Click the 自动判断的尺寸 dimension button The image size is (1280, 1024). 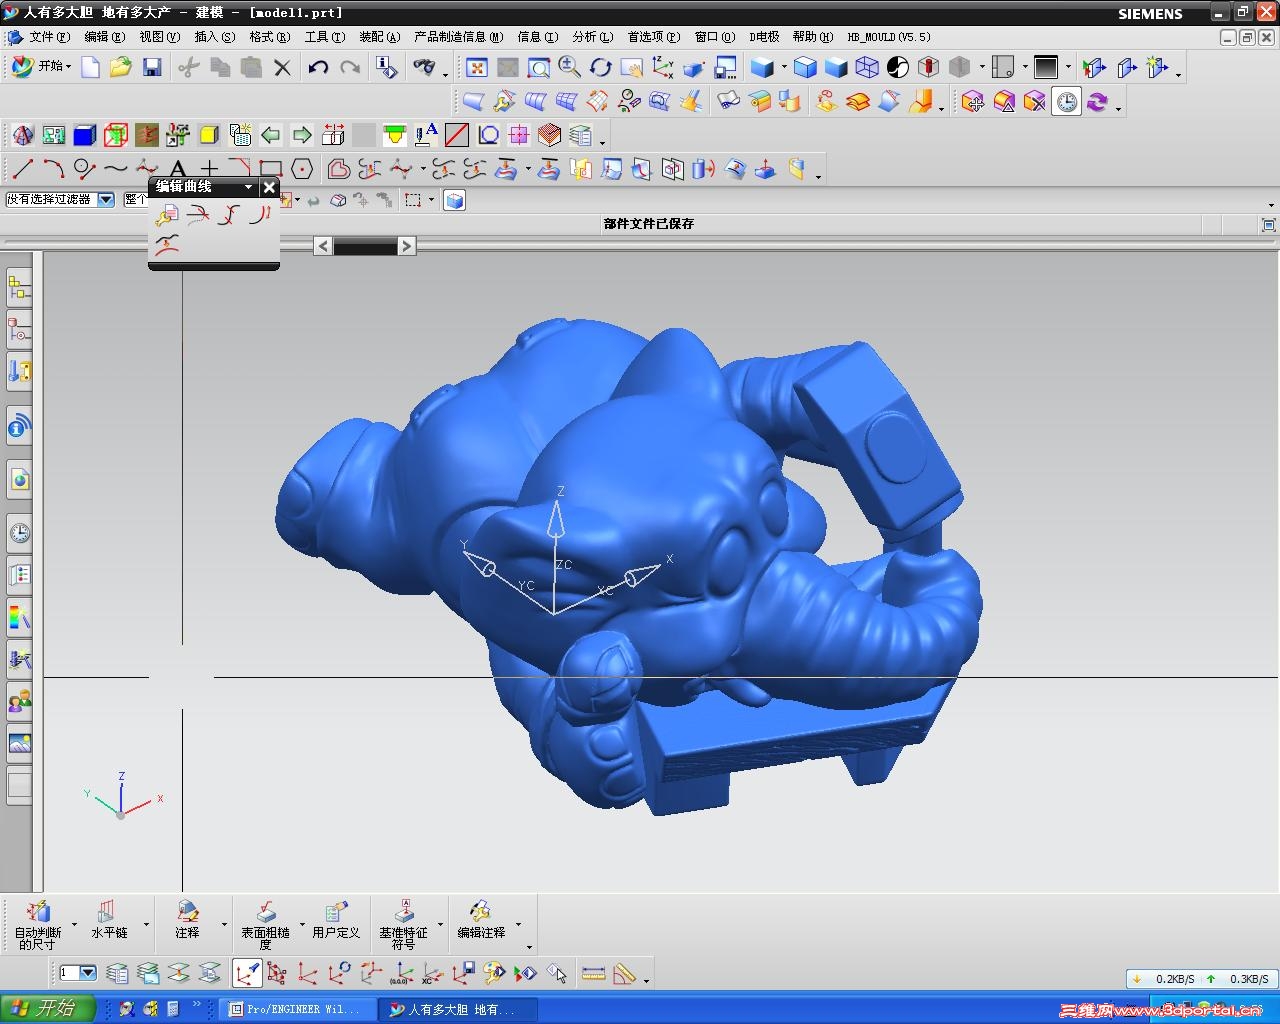[38, 925]
